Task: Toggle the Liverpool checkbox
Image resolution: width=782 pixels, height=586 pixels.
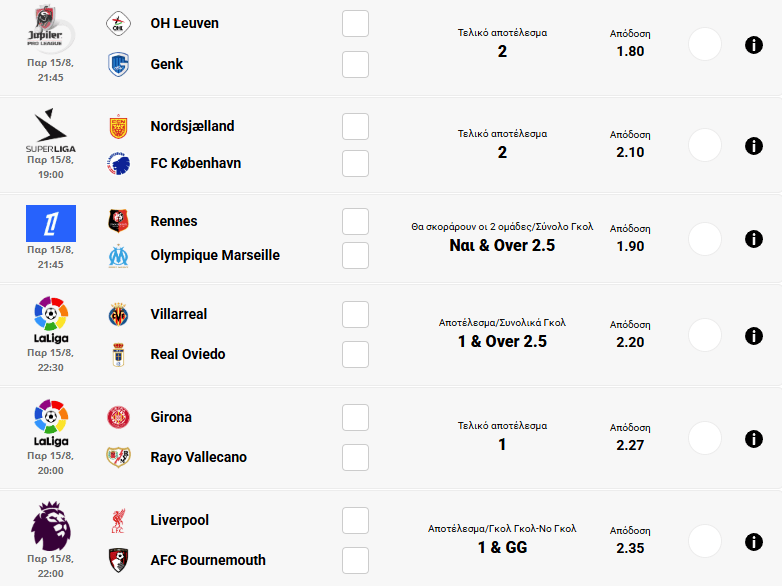Action: click(x=355, y=521)
